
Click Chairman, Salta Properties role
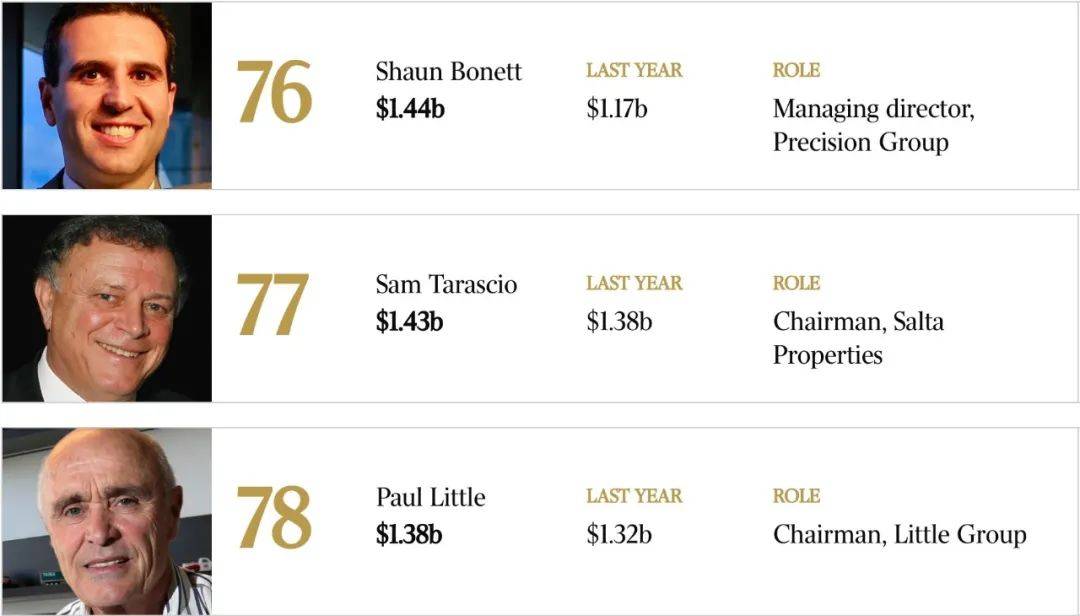858,338
